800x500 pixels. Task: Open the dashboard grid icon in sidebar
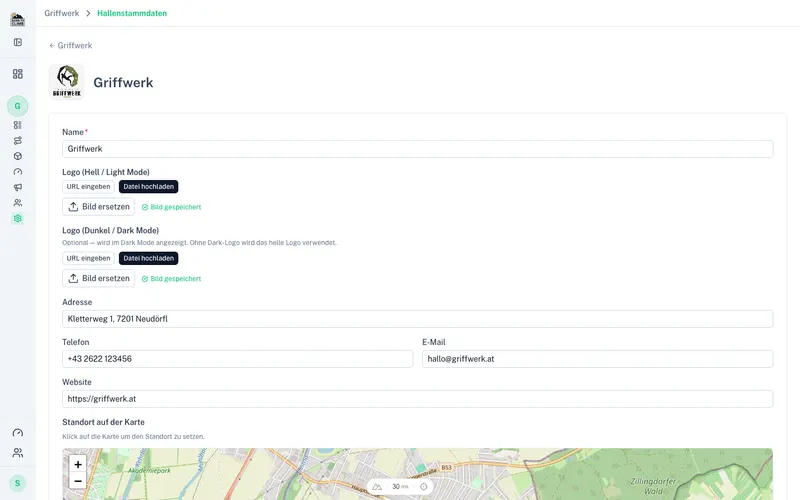click(18, 74)
